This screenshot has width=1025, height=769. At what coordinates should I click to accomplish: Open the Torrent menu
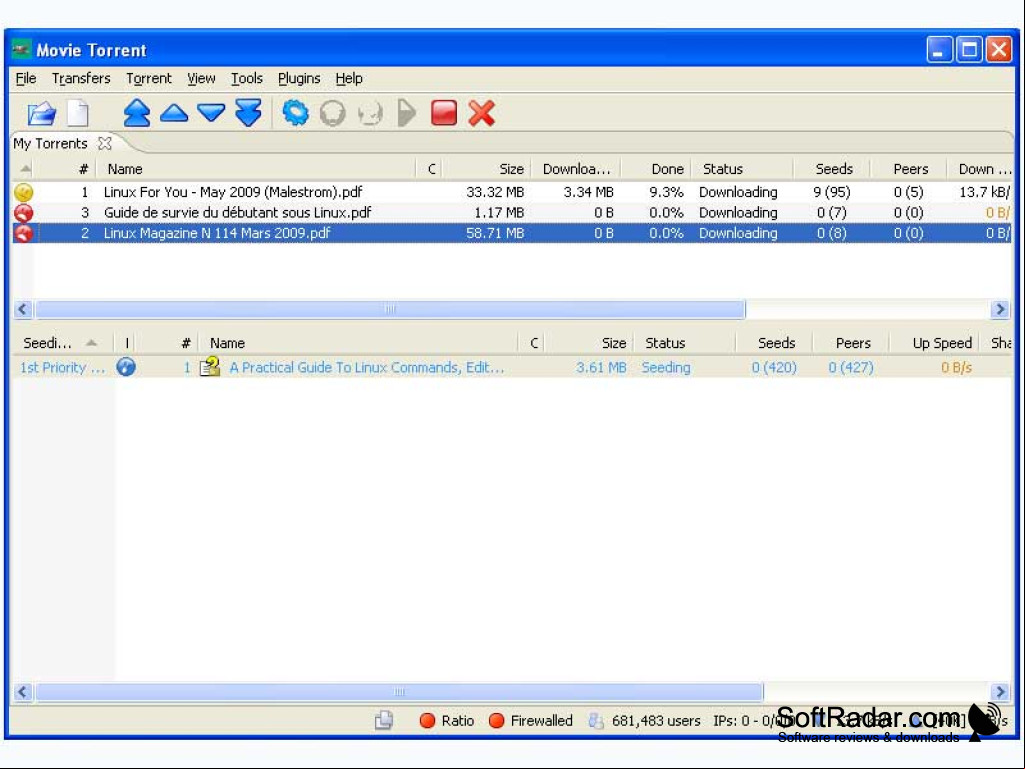point(149,78)
